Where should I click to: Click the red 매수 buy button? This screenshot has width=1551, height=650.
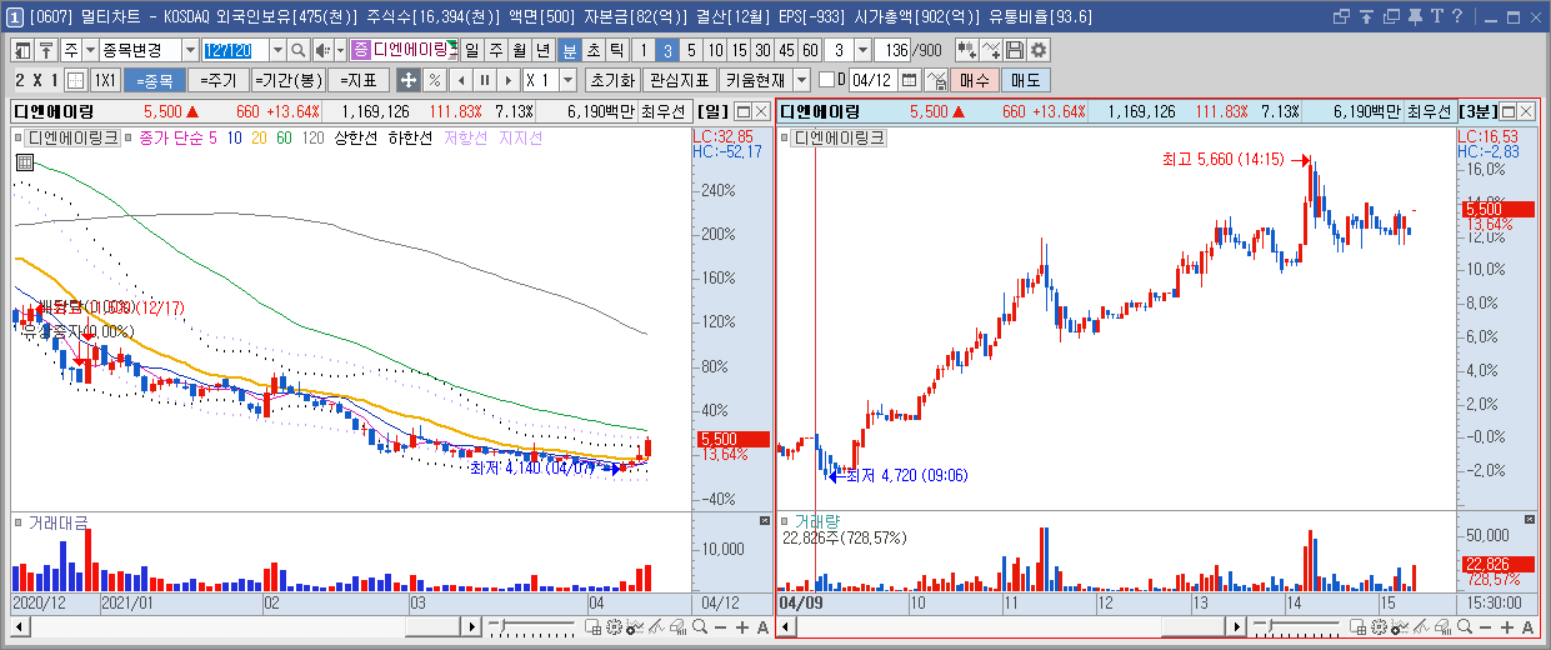point(974,80)
